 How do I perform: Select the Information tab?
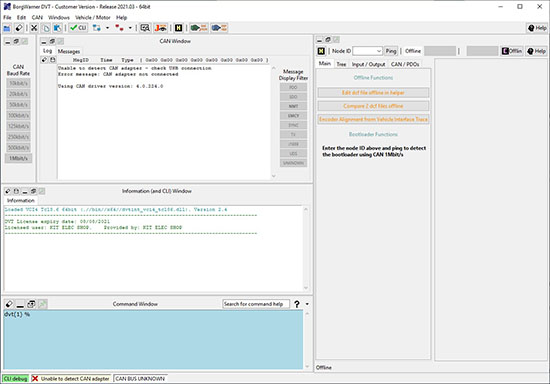pos(21,200)
